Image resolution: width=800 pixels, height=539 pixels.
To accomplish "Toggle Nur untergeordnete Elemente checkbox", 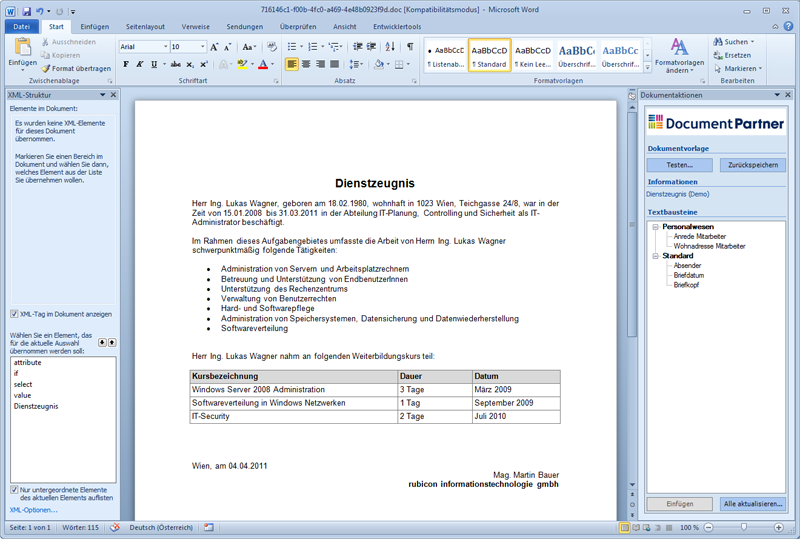I will (x=14, y=490).
